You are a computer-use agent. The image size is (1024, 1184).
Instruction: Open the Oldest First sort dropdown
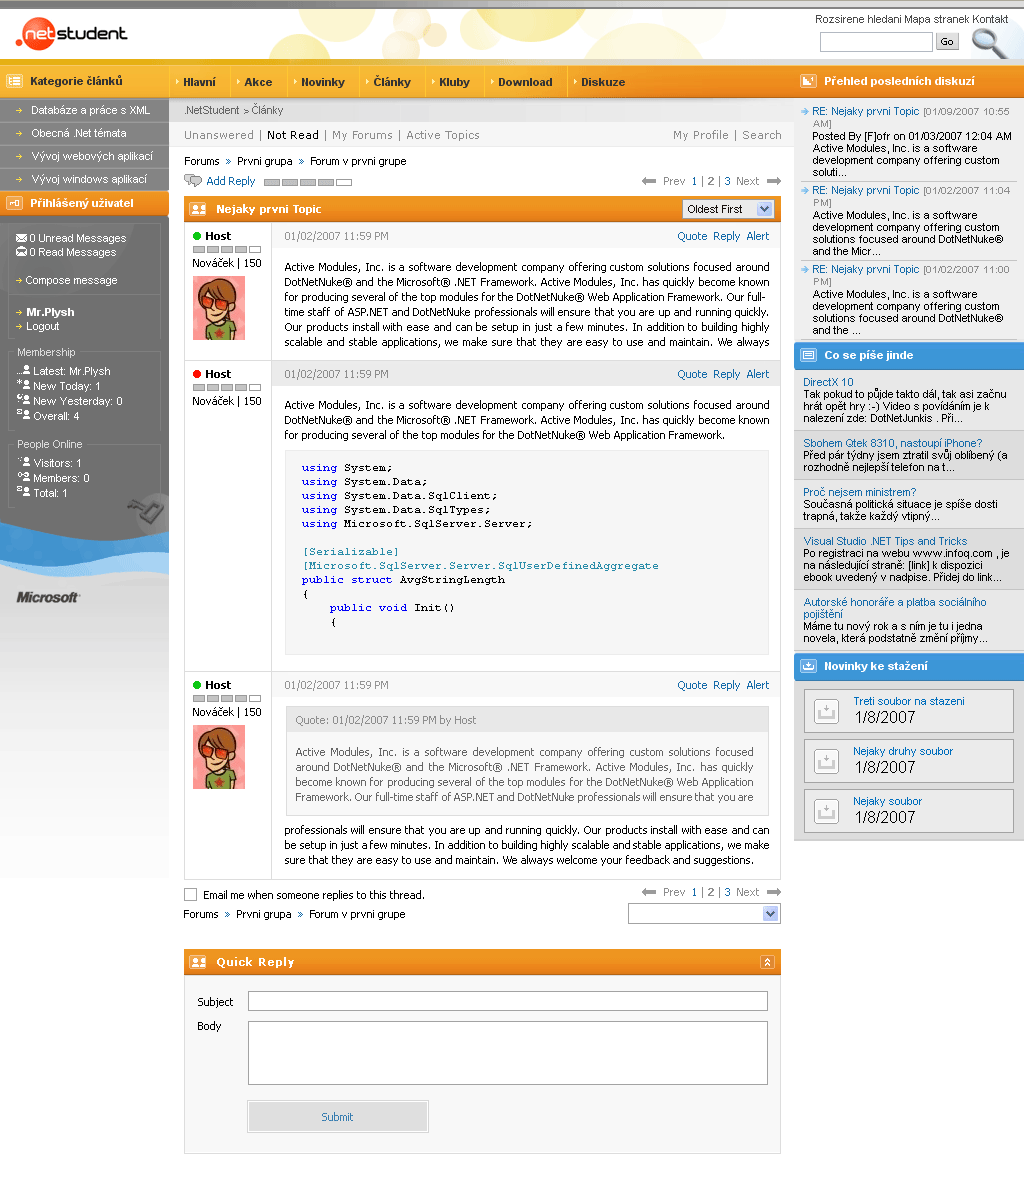point(728,209)
